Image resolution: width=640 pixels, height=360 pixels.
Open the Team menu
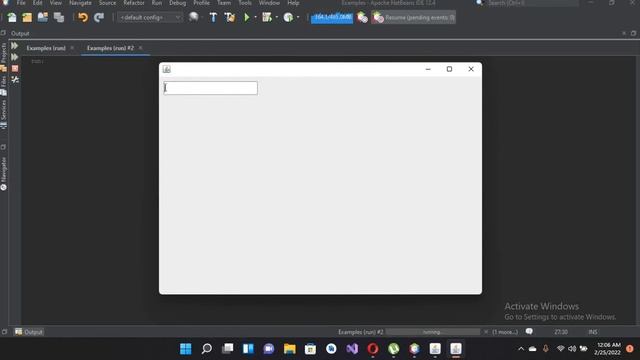(x=224, y=3)
